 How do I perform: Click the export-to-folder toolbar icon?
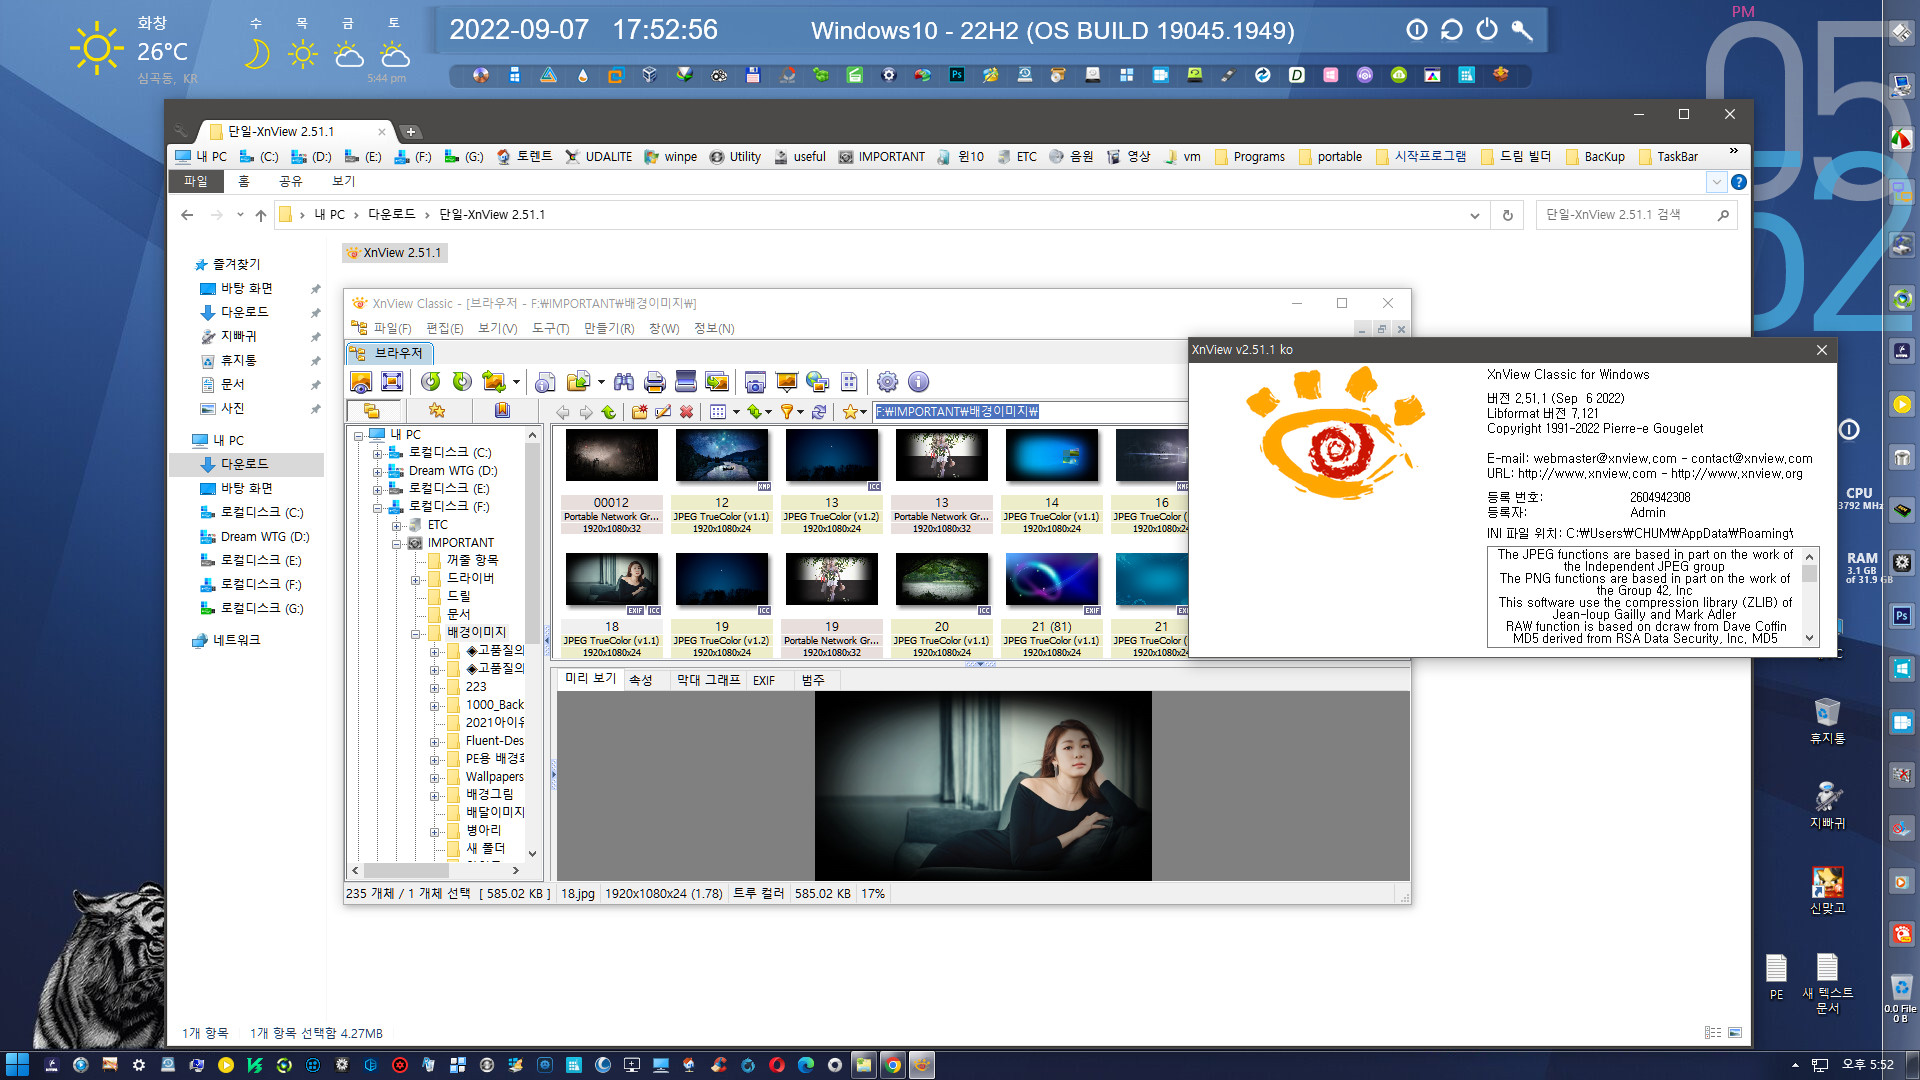pyautogui.click(x=578, y=382)
